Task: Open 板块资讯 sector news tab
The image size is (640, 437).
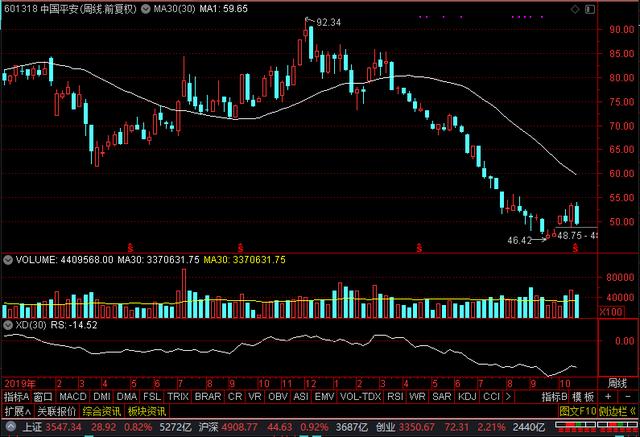Action: [x=144, y=410]
